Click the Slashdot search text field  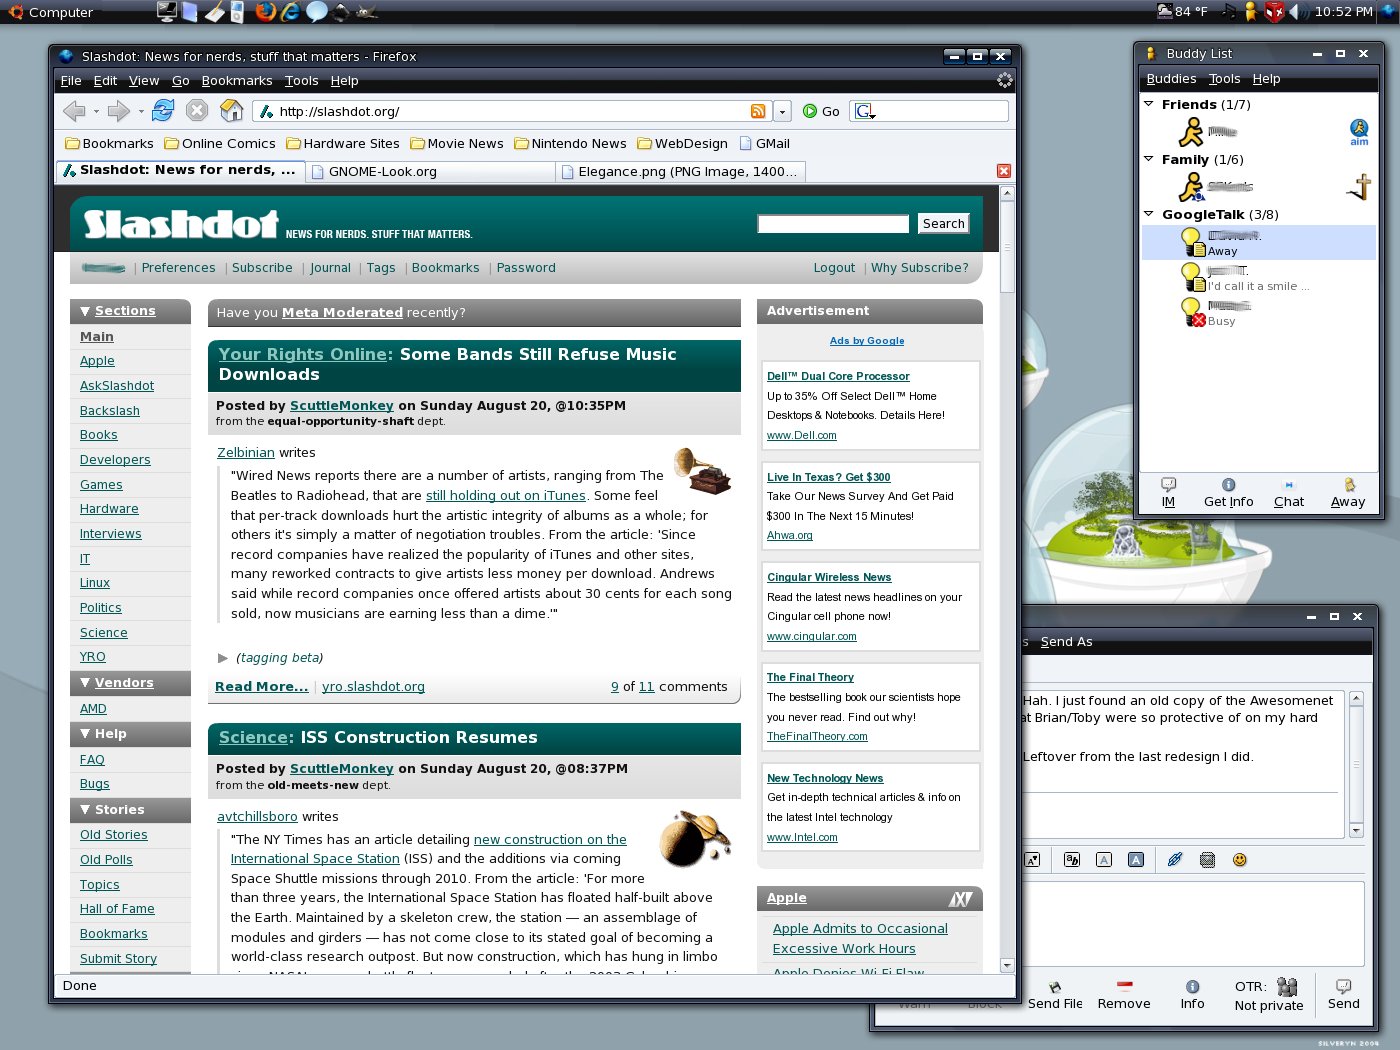click(x=833, y=224)
